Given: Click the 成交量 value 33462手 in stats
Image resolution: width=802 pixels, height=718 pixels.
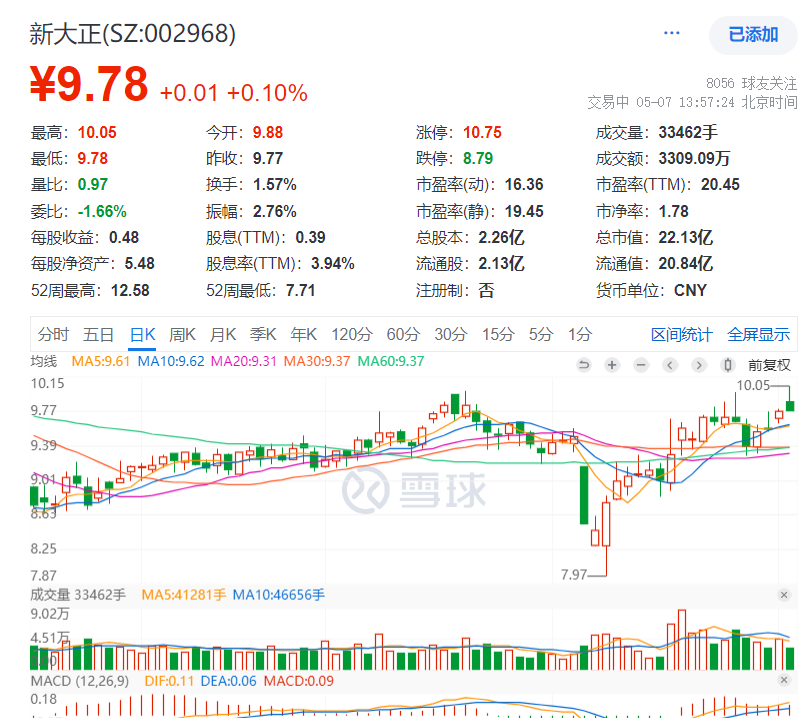Looking at the screenshot, I should click(688, 133).
